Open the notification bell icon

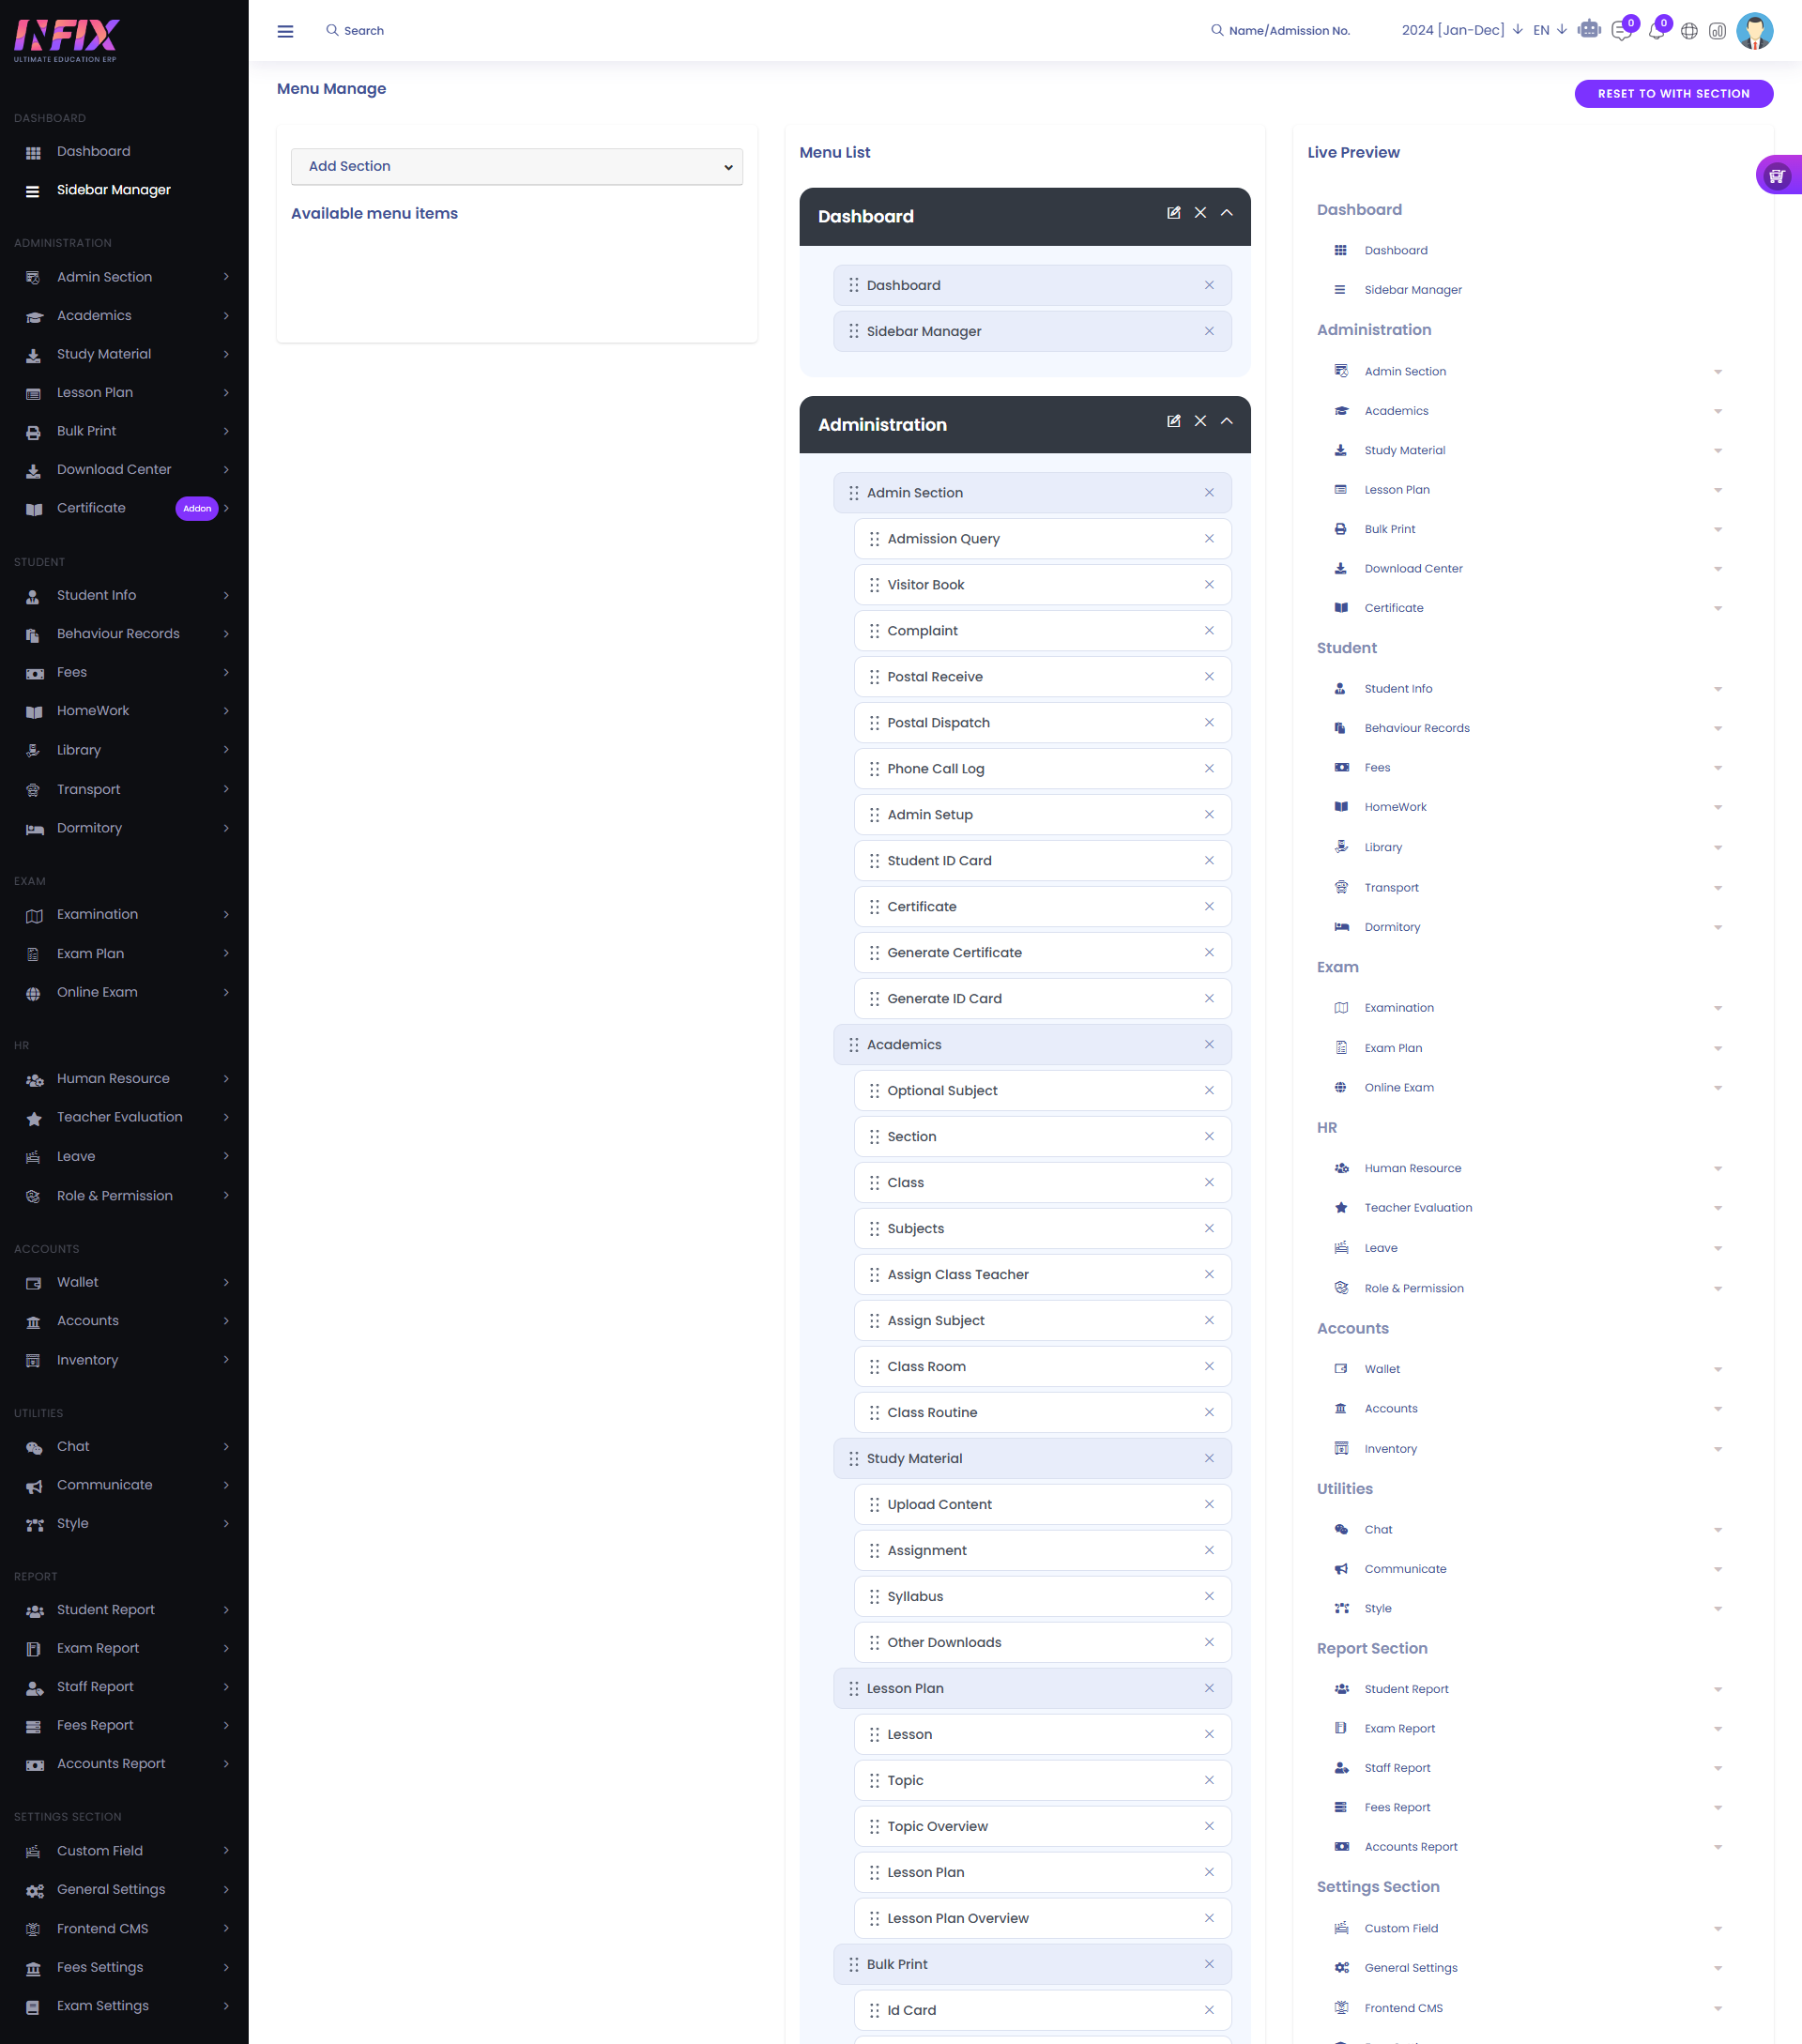(x=1656, y=31)
